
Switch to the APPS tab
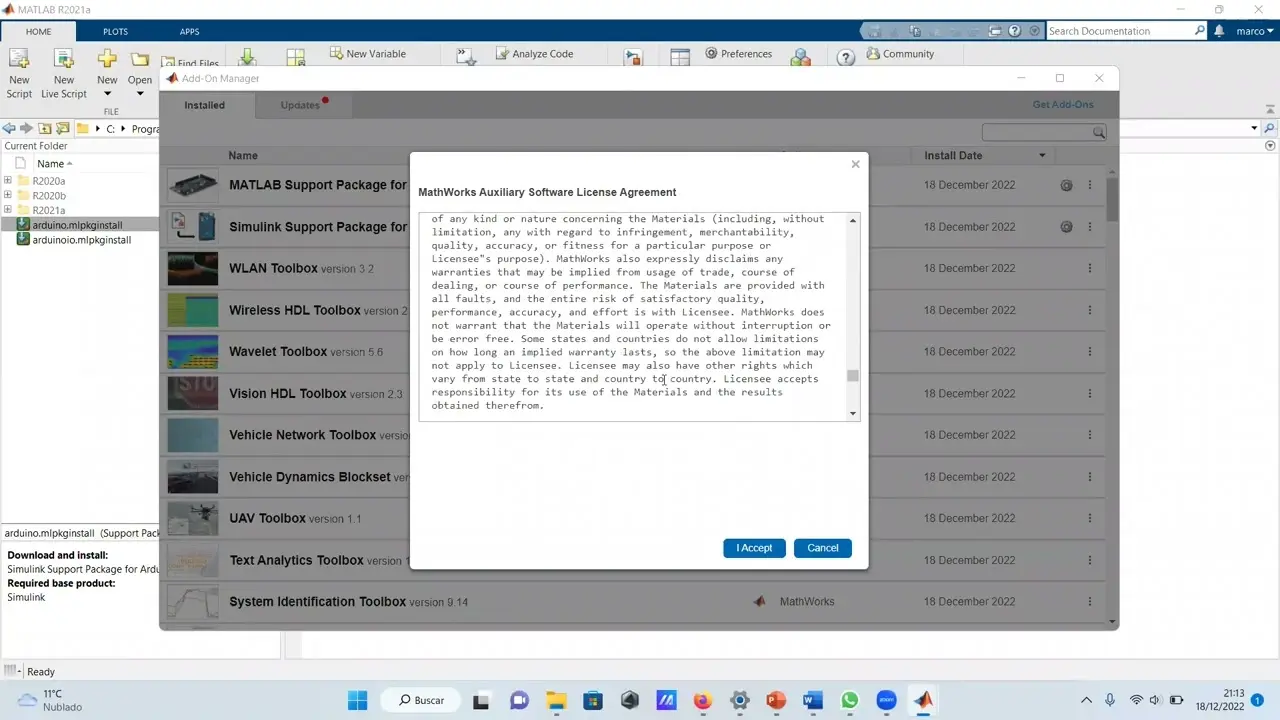click(189, 32)
